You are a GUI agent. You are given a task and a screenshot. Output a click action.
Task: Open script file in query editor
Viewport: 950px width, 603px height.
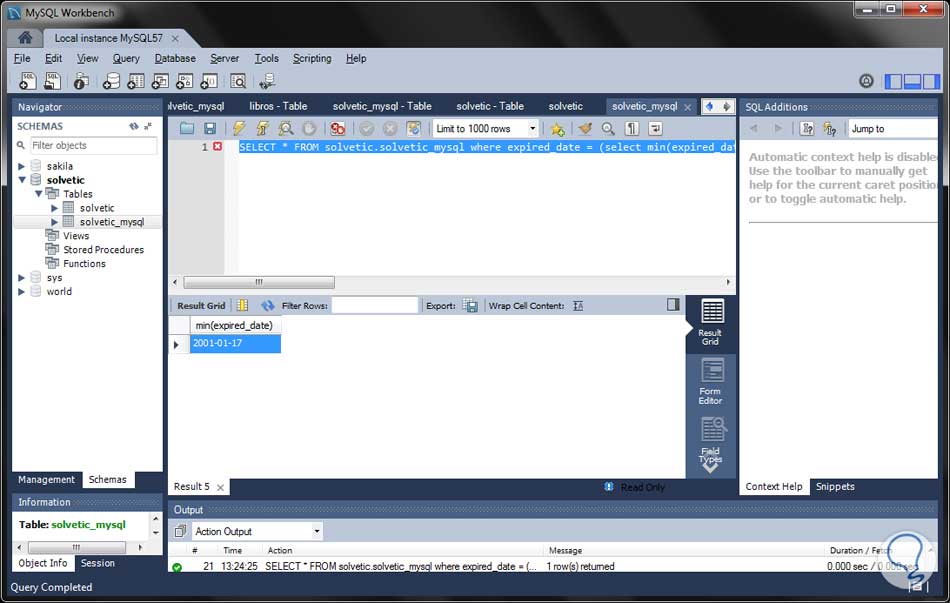(x=187, y=128)
